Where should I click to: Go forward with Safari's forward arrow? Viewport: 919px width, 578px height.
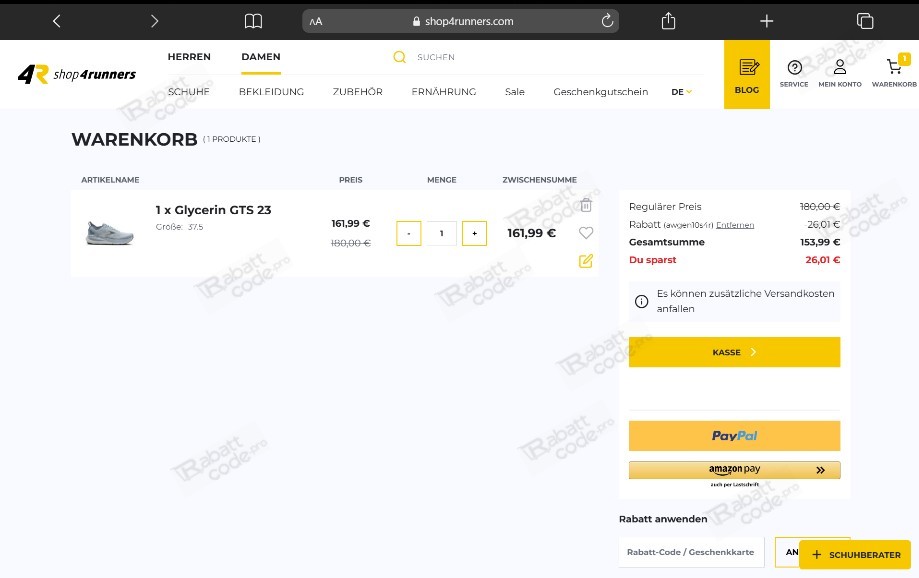pyautogui.click(x=154, y=21)
